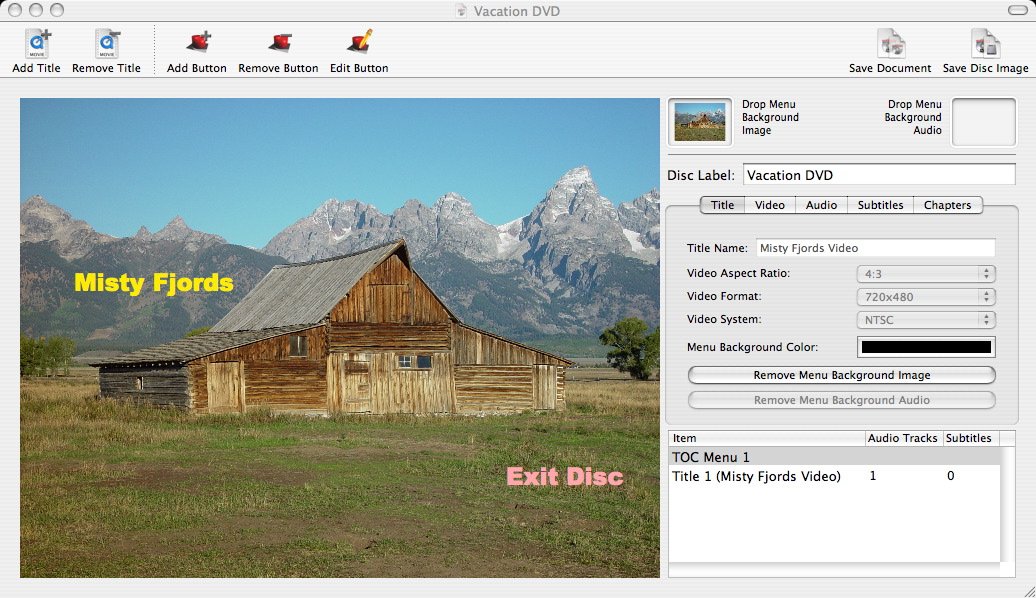Click subtitles value 0 for Title 1
The width and height of the screenshot is (1036, 598).
pos(951,476)
